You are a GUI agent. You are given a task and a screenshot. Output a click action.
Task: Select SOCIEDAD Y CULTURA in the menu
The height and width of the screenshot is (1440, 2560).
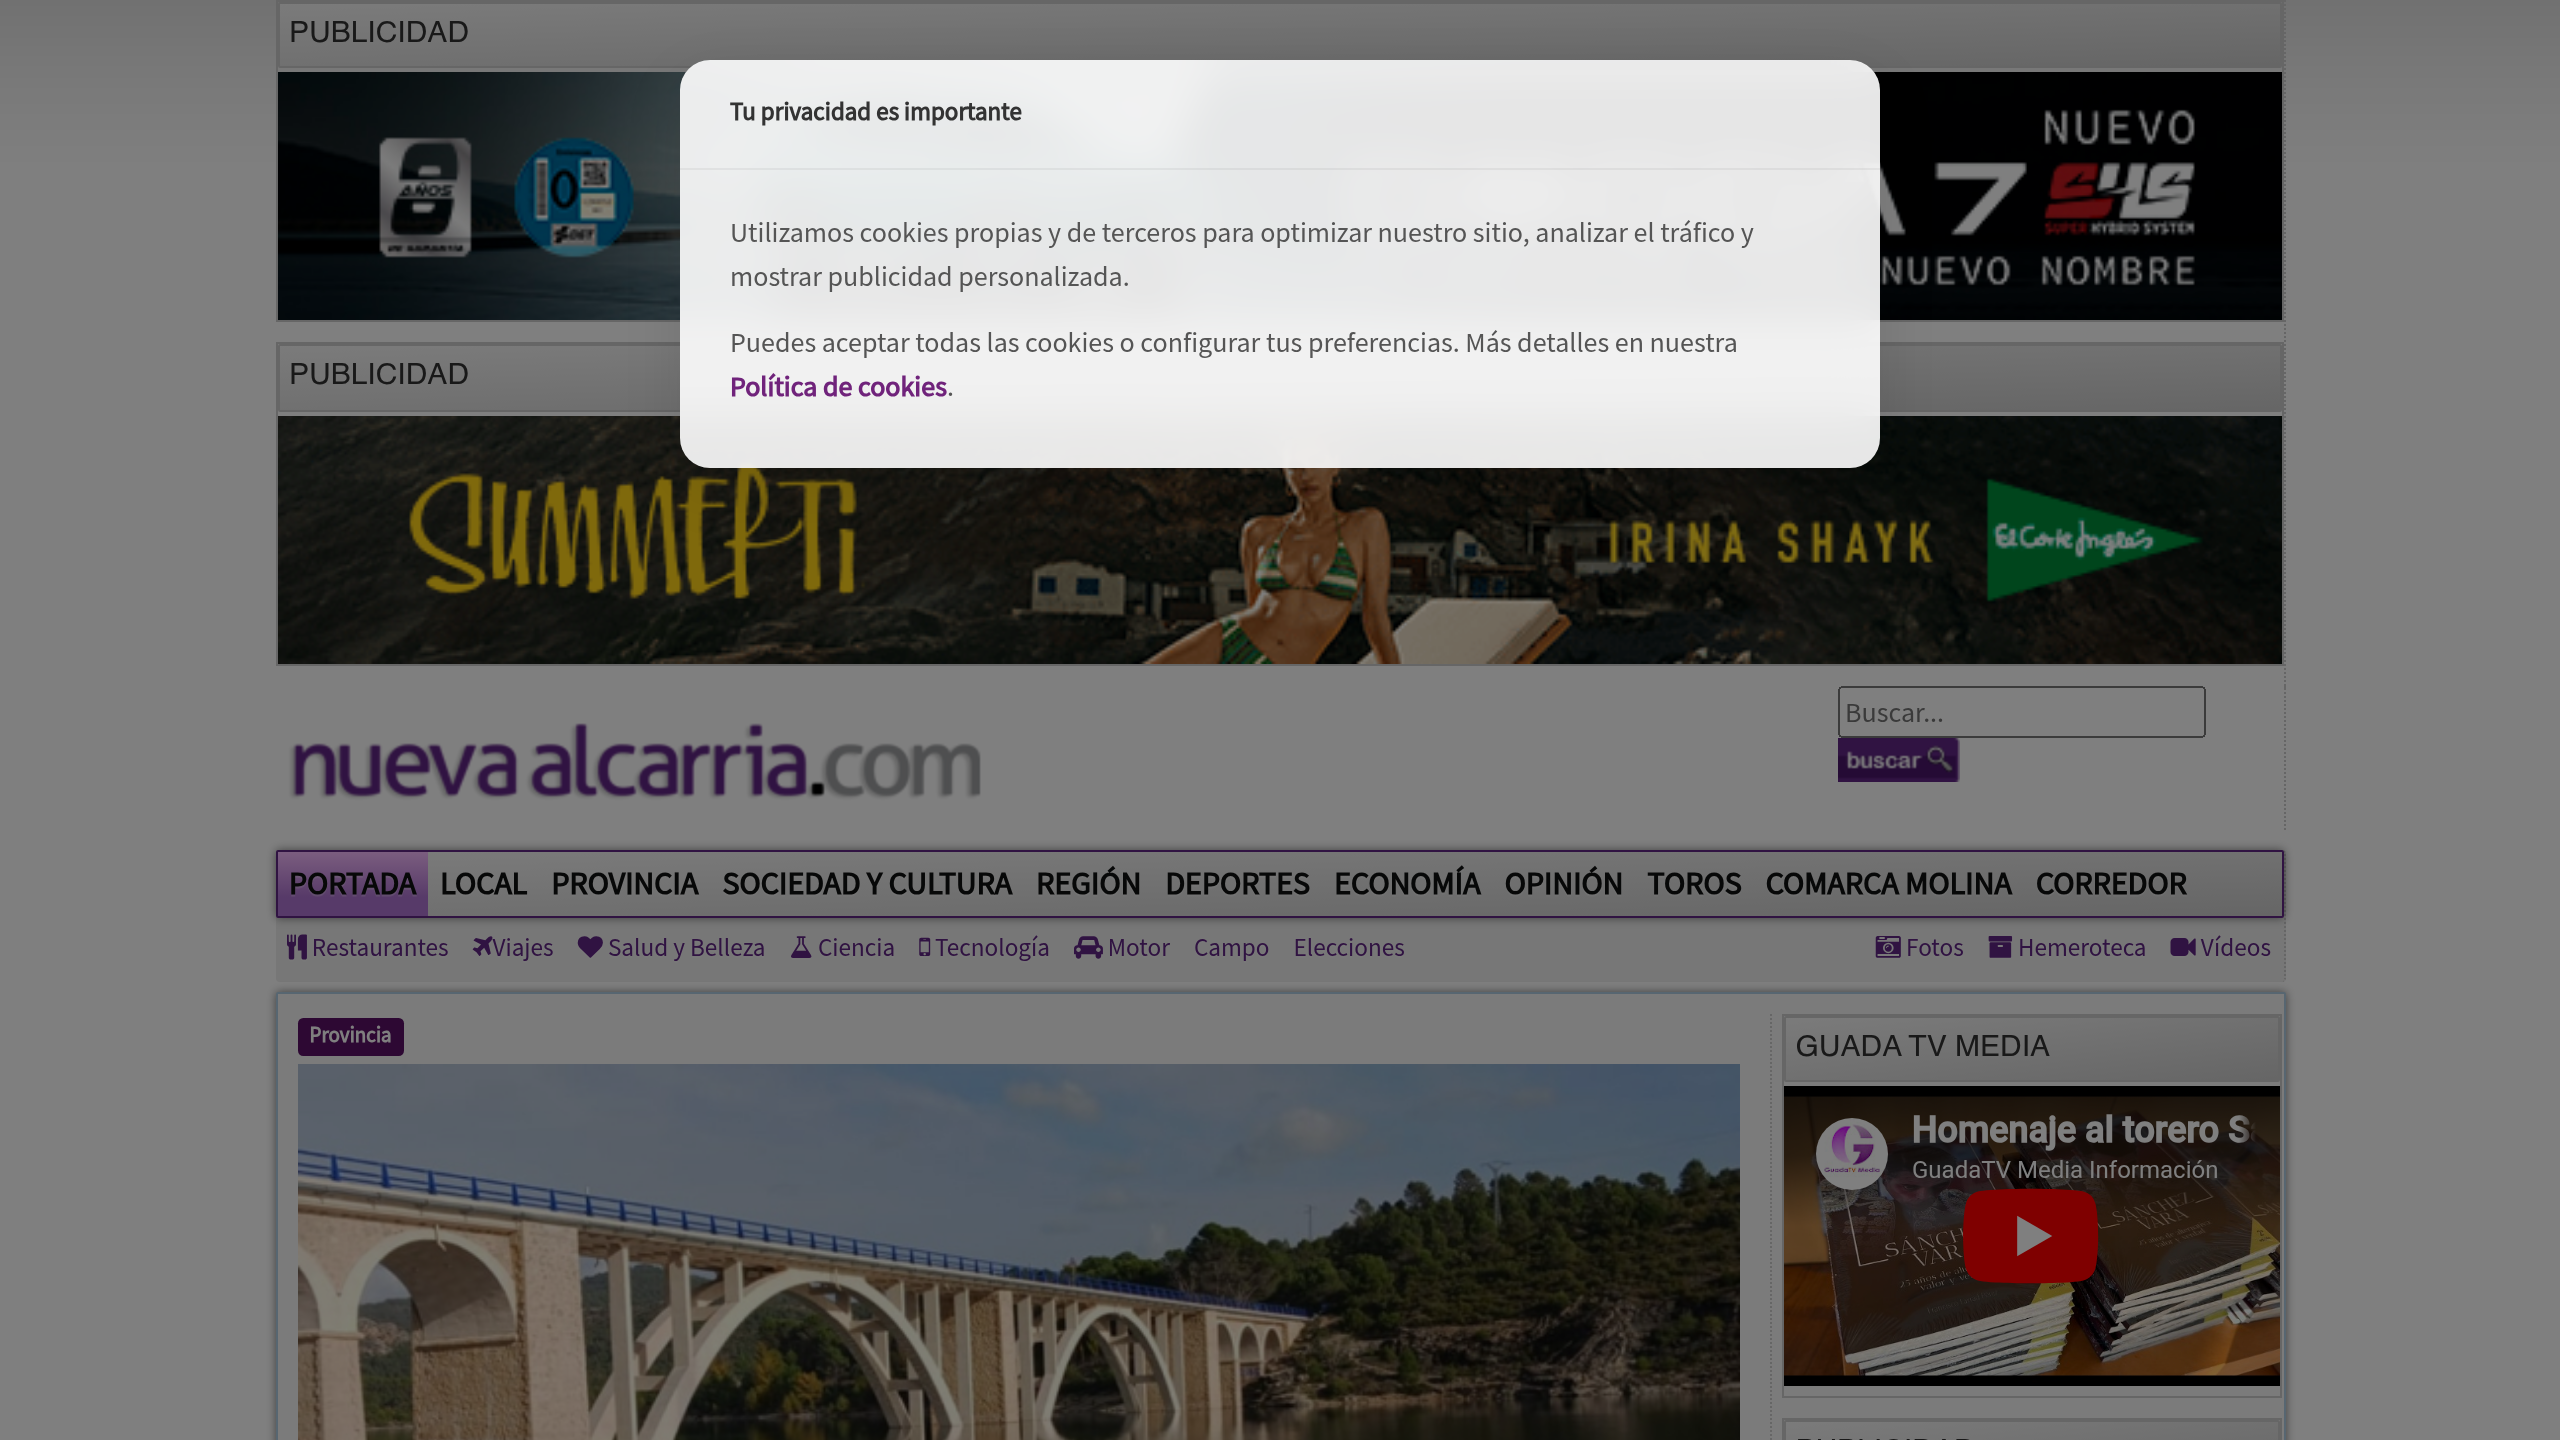[867, 884]
